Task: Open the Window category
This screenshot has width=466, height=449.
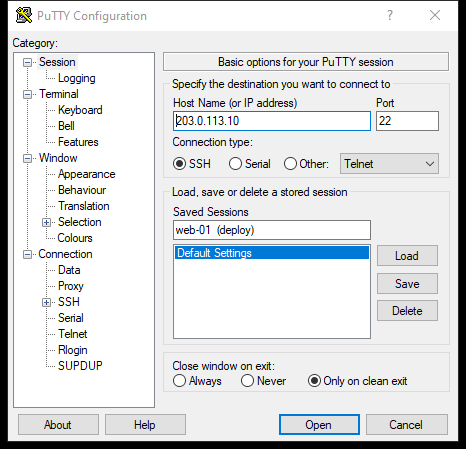Action: tap(58, 158)
